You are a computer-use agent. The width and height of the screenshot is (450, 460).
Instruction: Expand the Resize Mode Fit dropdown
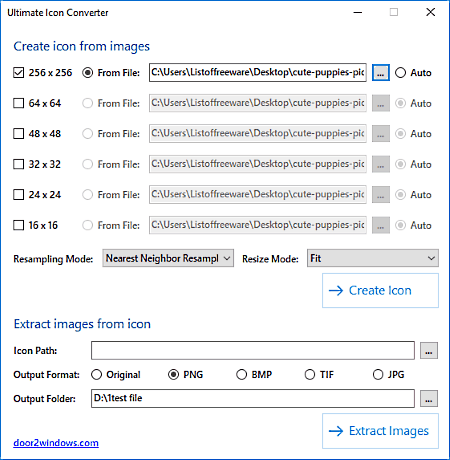[373, 258]
